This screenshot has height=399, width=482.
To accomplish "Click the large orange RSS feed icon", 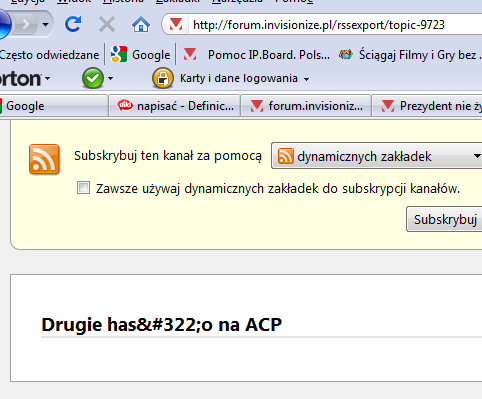I will (x=44, y=159).
